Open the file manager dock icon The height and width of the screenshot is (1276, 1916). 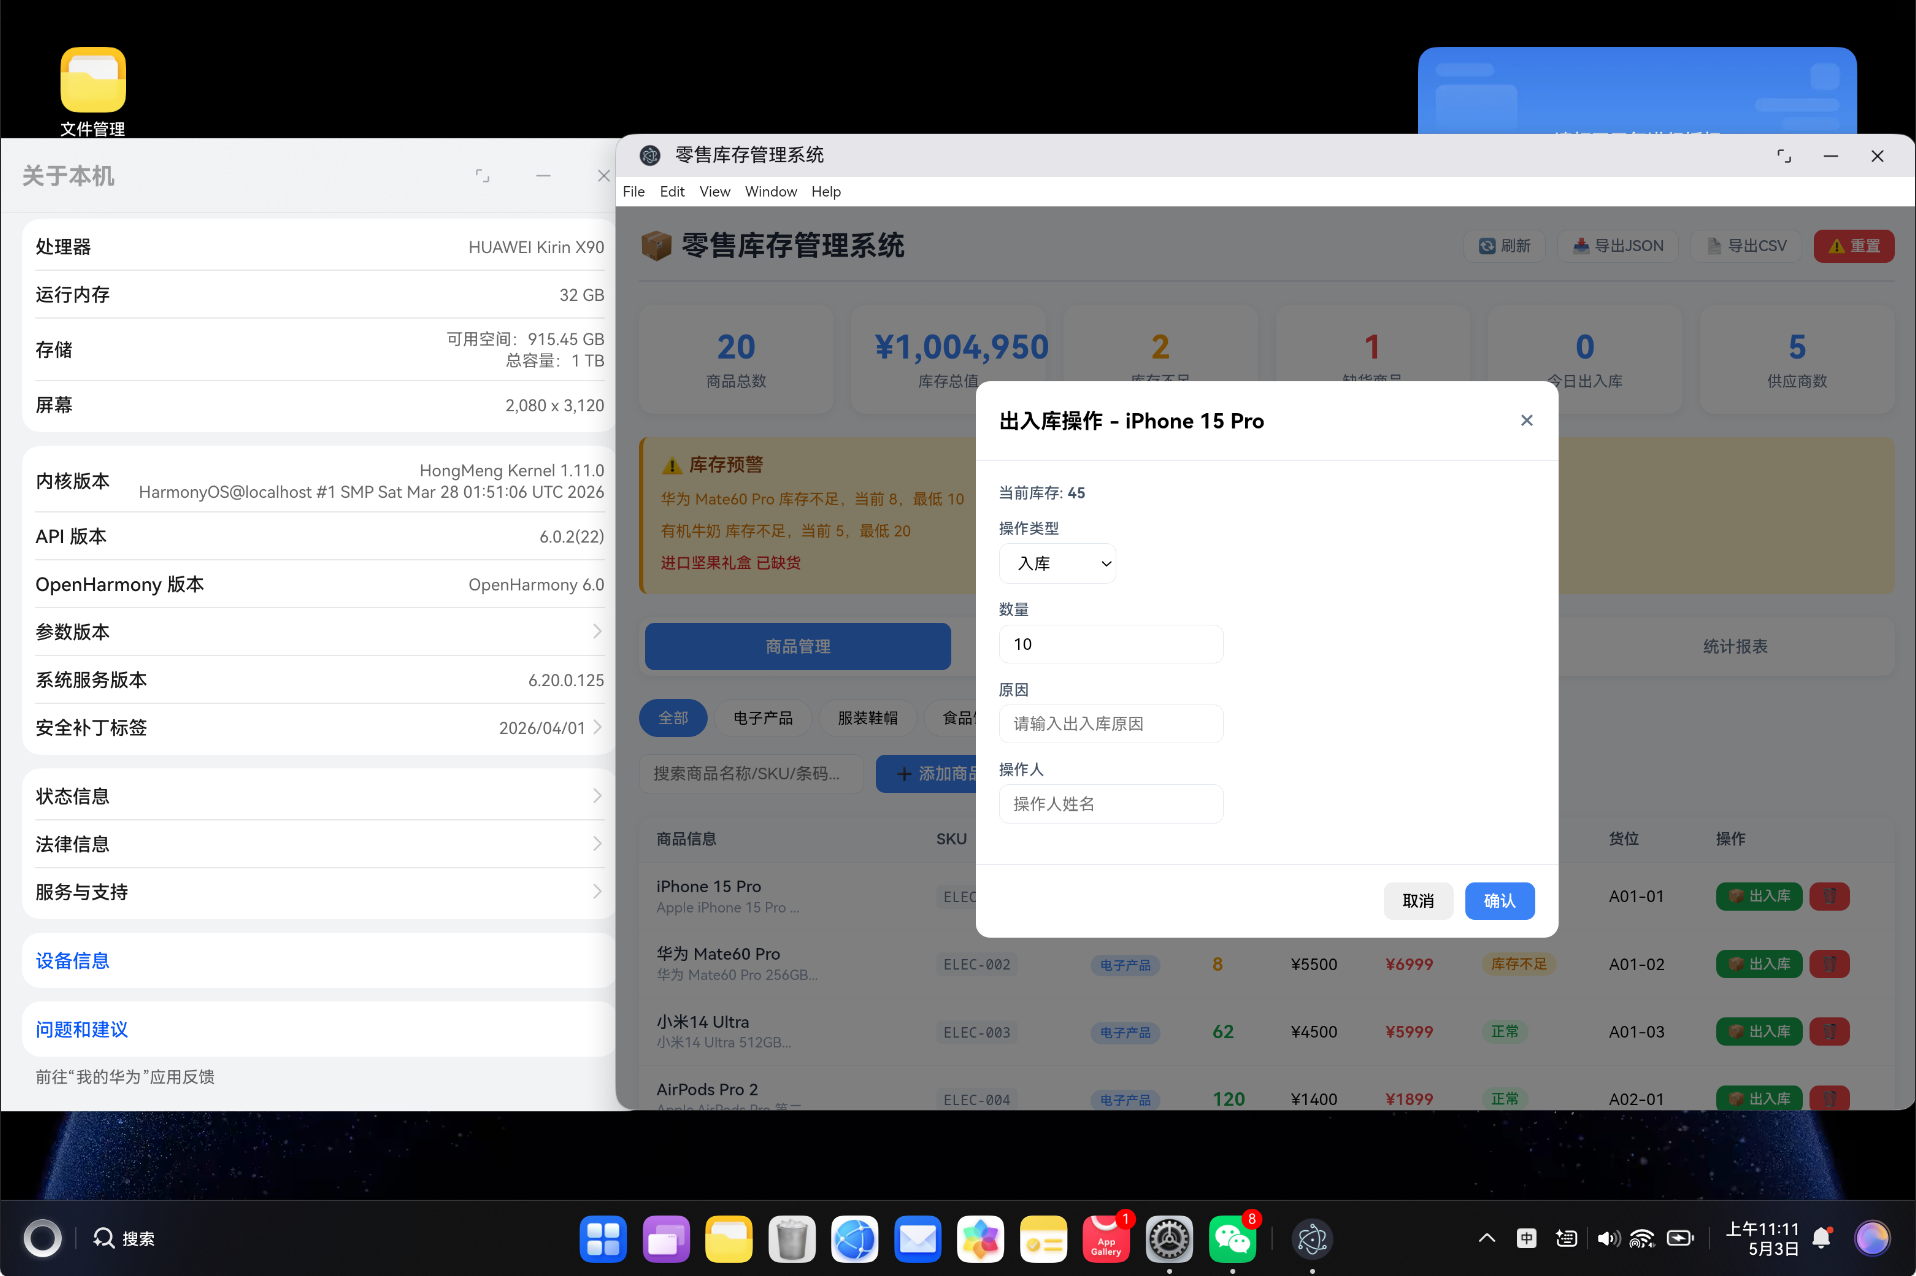(x=729, y=1239)
